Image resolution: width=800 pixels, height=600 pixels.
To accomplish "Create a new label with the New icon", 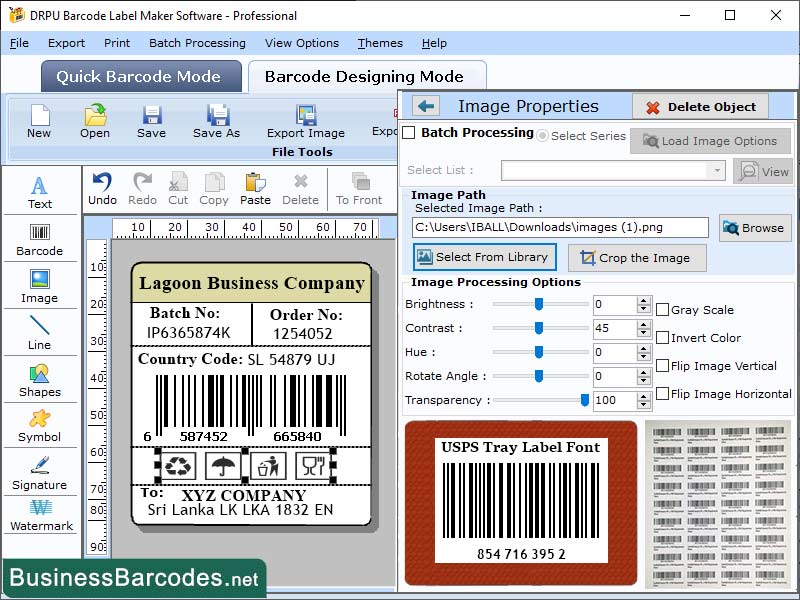I will (x=38, y=122).
